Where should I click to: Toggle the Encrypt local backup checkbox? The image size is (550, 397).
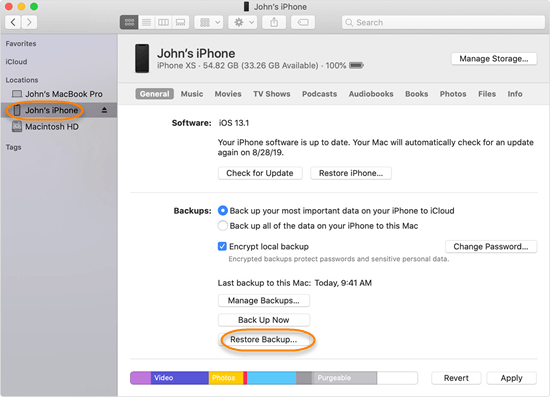222,247
